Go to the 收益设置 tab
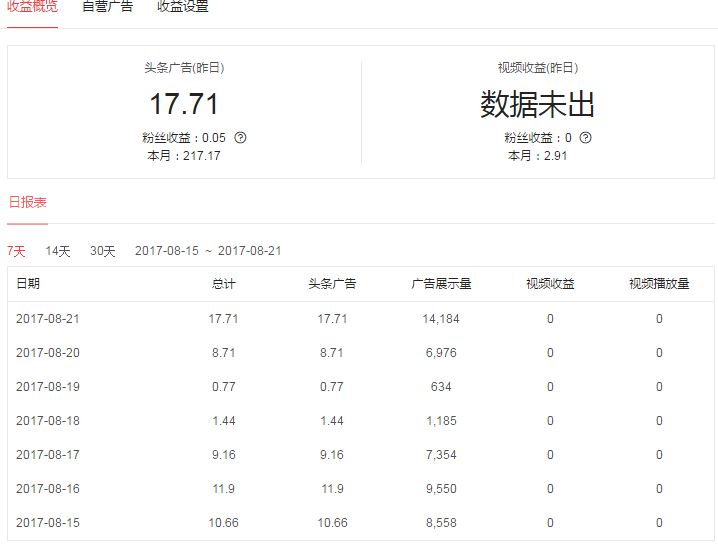This screenshot has width=718, height=546. (x=183, y=7)
